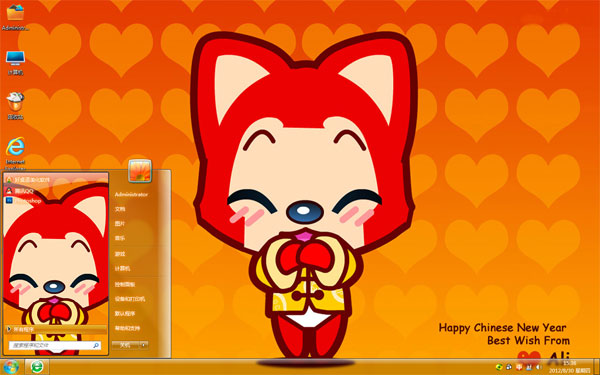
Task: Open 游戏 (Games) in Start menu
Action: point(120,254)
